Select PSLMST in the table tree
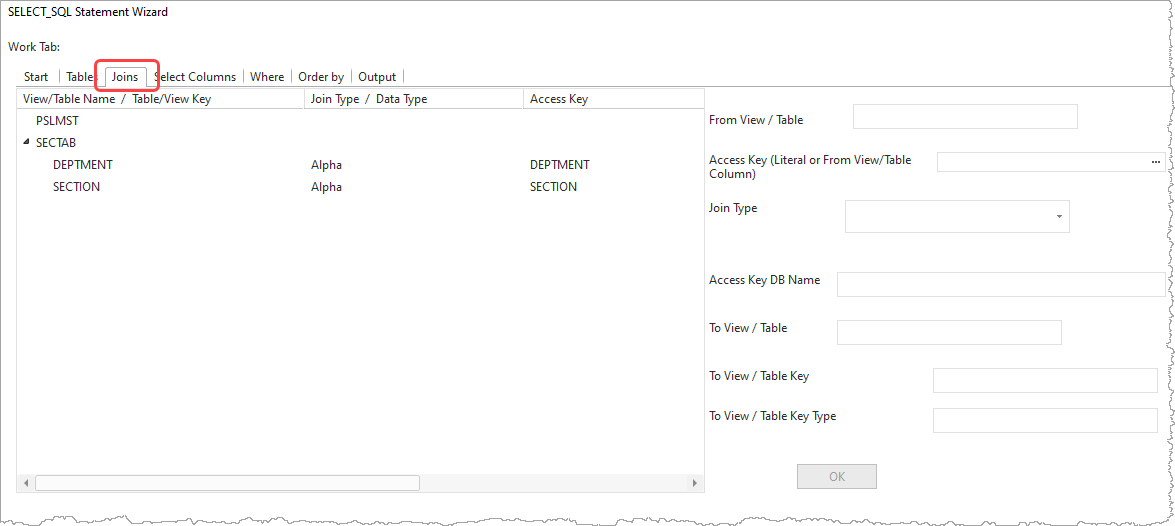The height and width of the screenshot is (526, 1175). click(57, 120)
